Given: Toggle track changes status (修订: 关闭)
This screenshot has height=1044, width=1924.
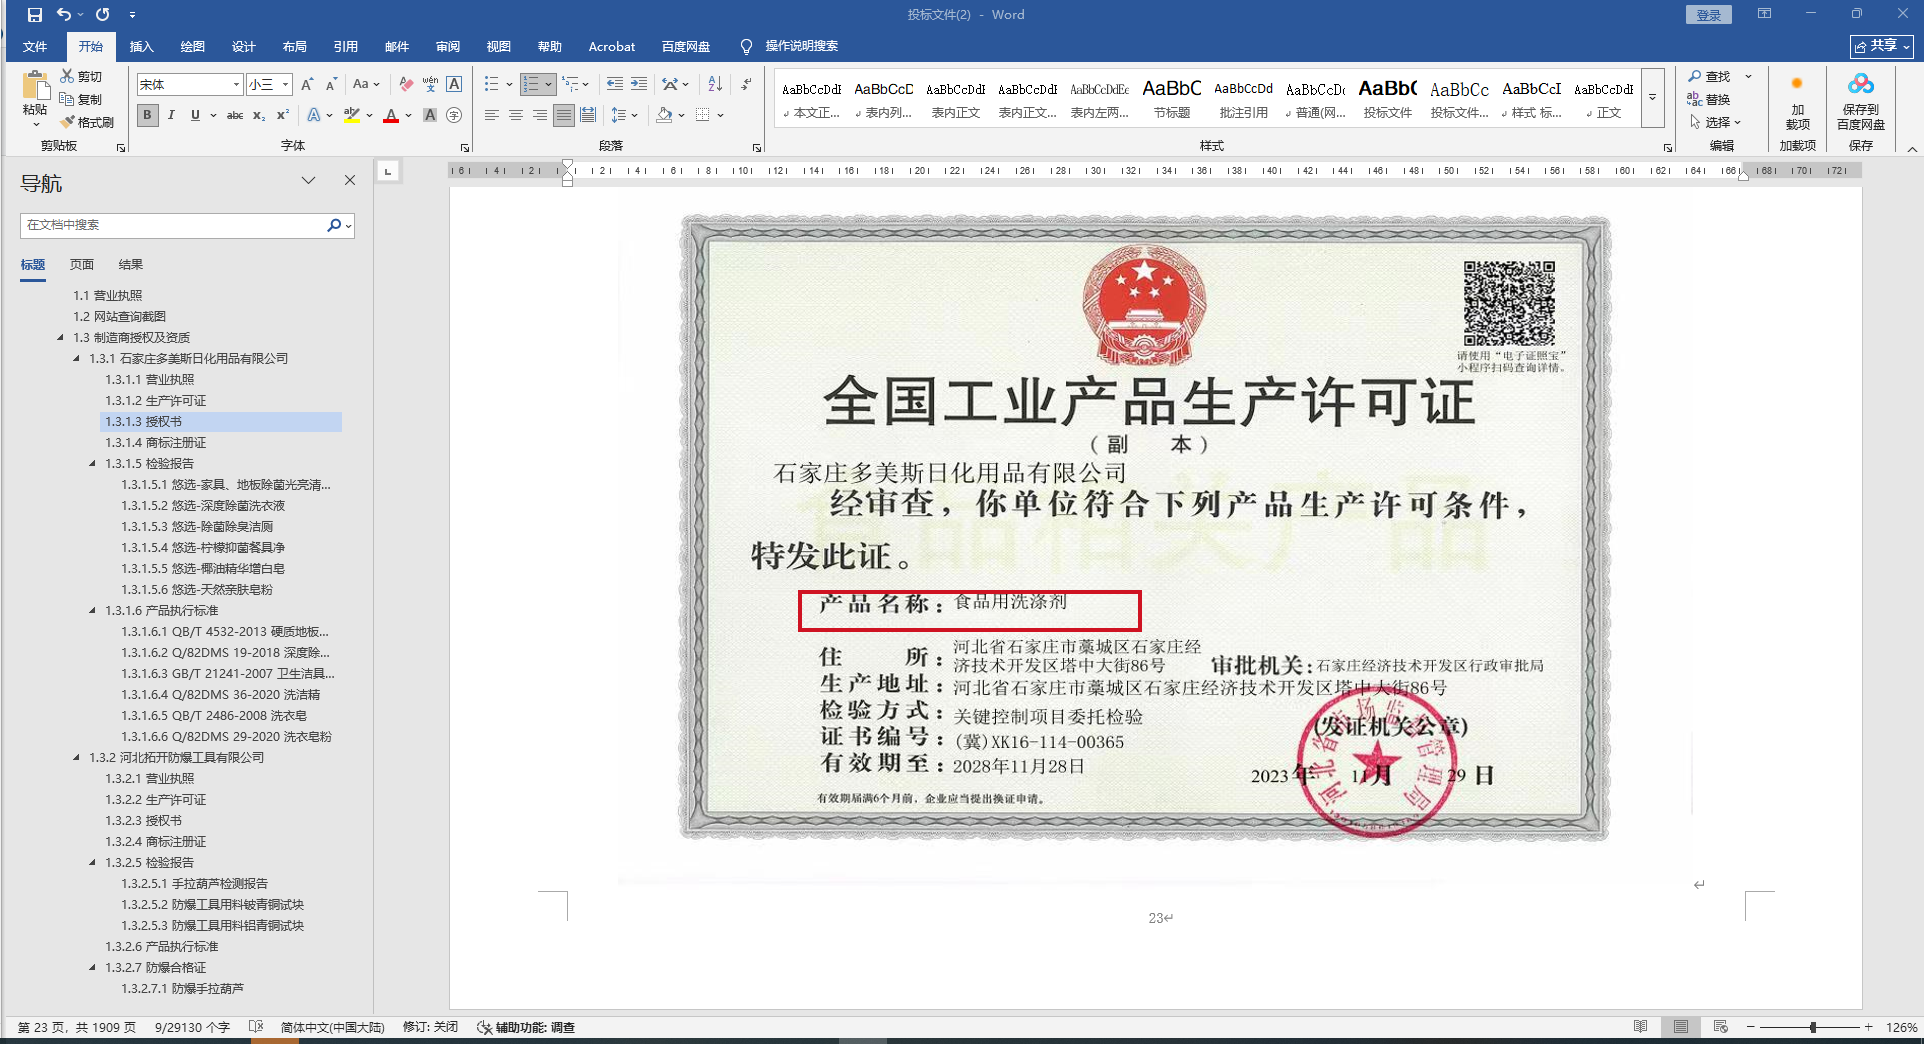Looking at the screenshot, I should [430, 1027].
